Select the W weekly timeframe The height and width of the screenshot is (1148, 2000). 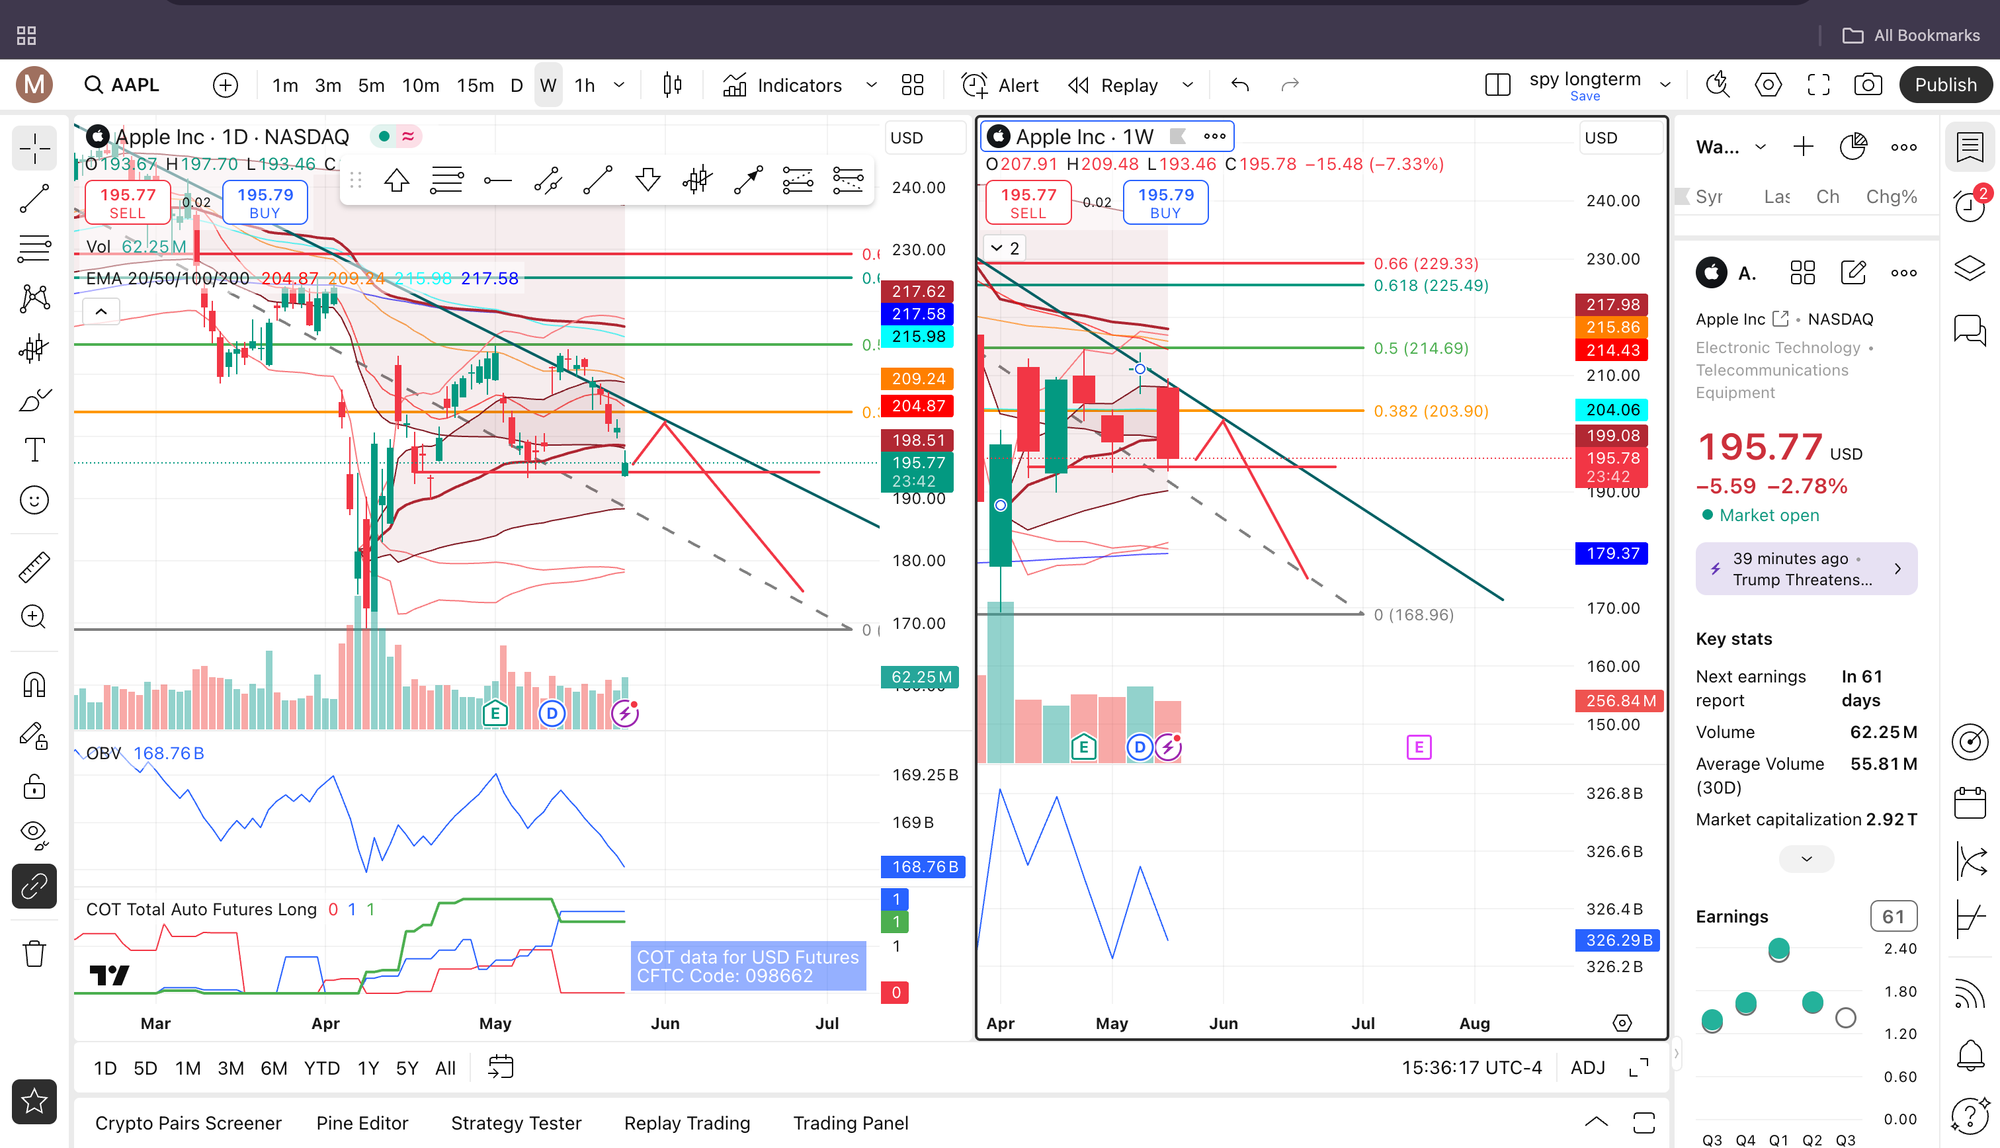tap(548, 85)
